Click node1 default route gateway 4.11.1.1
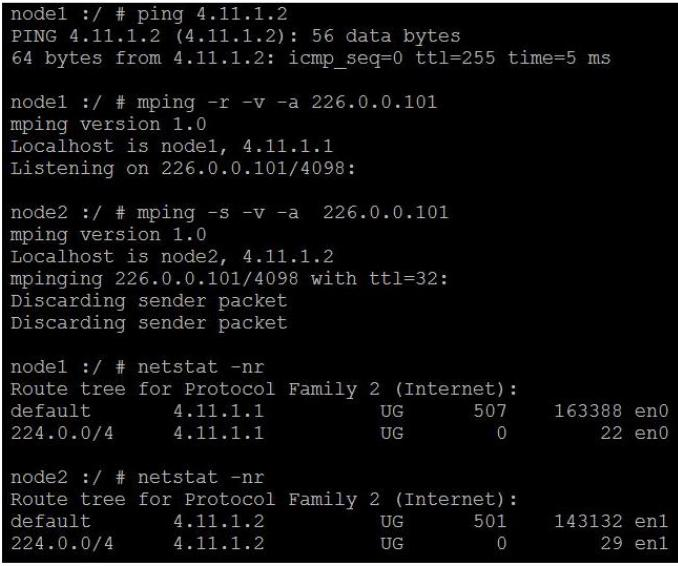The width and height of the screenshot is (678, 566). pyautogui.click(x=219, y=411)
